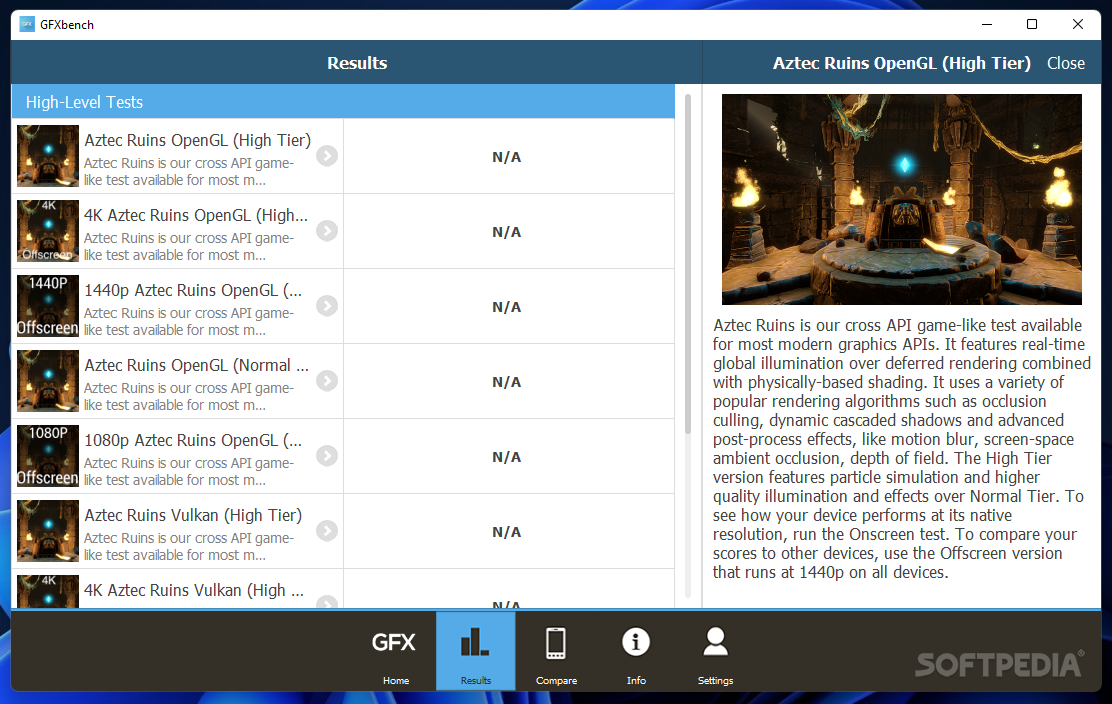The height and width of the screenshot is (704, 1112).
Task: Select the 1440p Aztec Ruins OpenGL title
Action: 193,291
